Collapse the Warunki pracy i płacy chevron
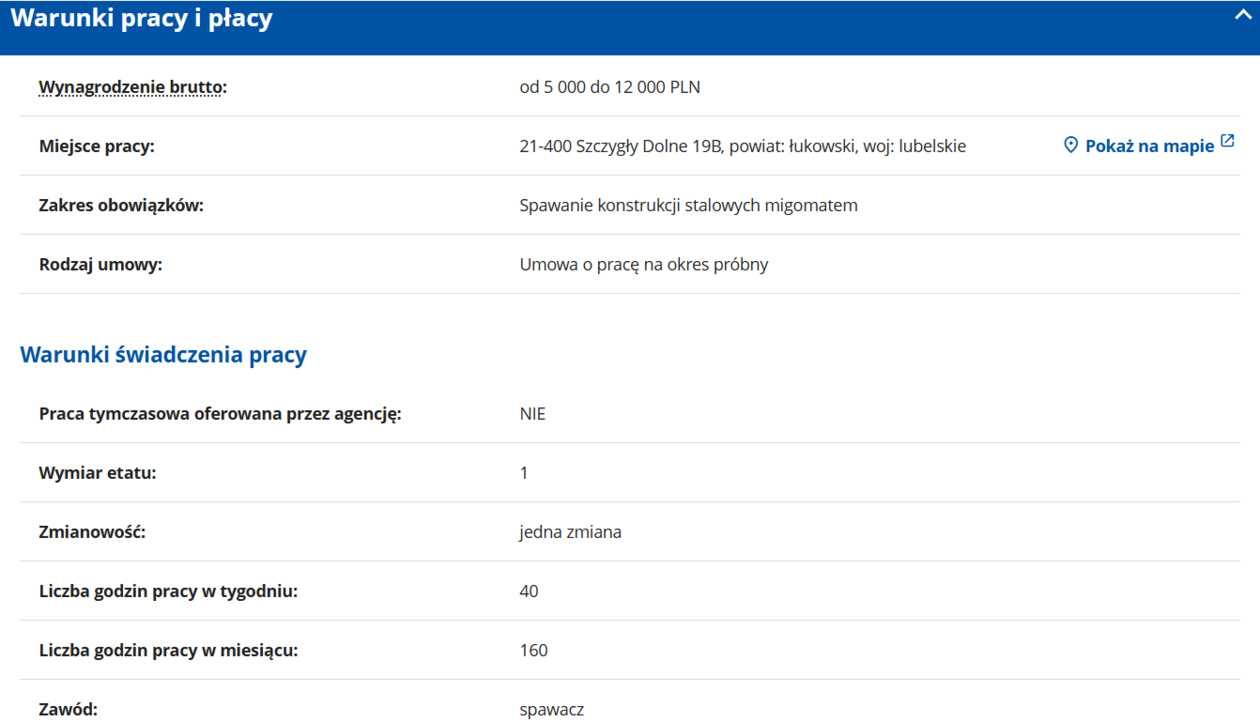Screen dimensions: 1260x722 pyautogui.click(x=1242, y=16)
